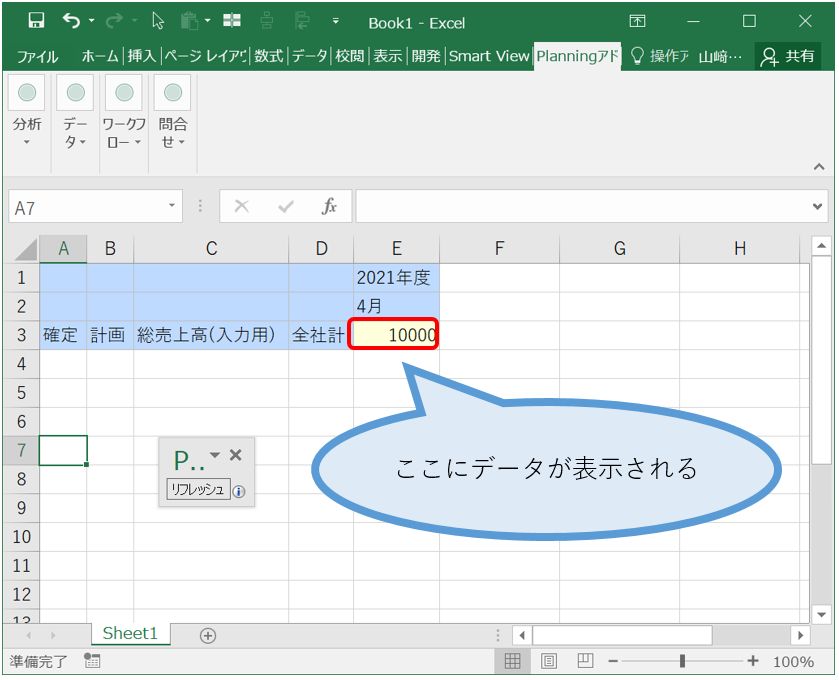The width and height of the screenshot is (839, 680).
Task: Open the Smart View ribbon tab
Action: coord(488,56)
